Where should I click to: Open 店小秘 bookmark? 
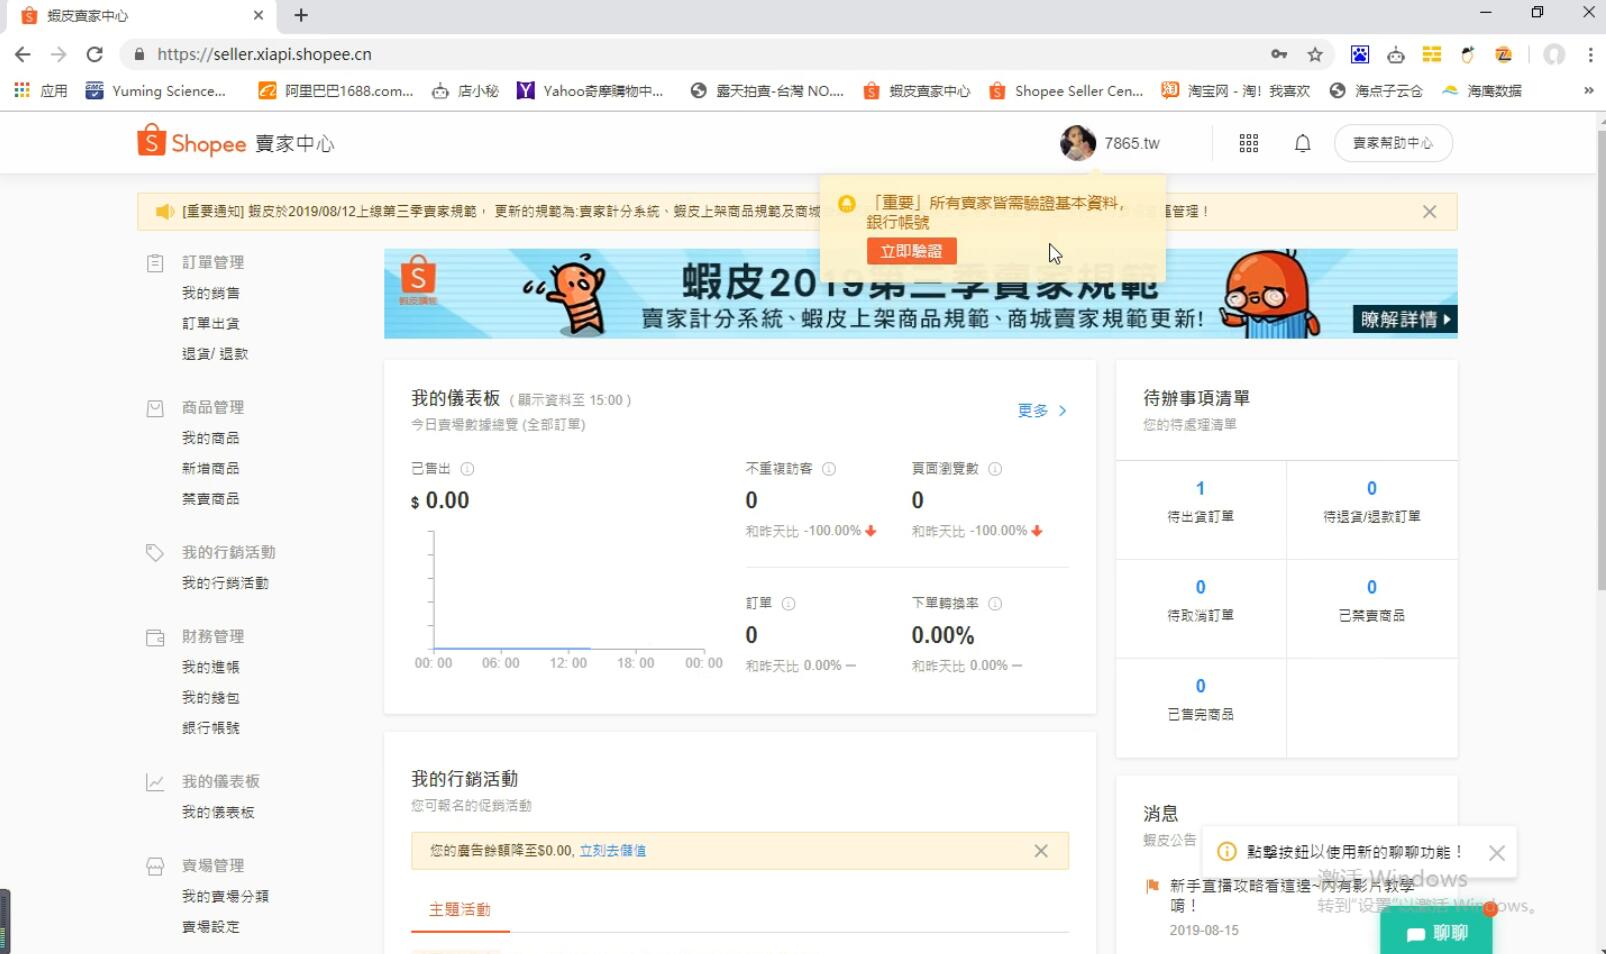click(x=465, y=91)
